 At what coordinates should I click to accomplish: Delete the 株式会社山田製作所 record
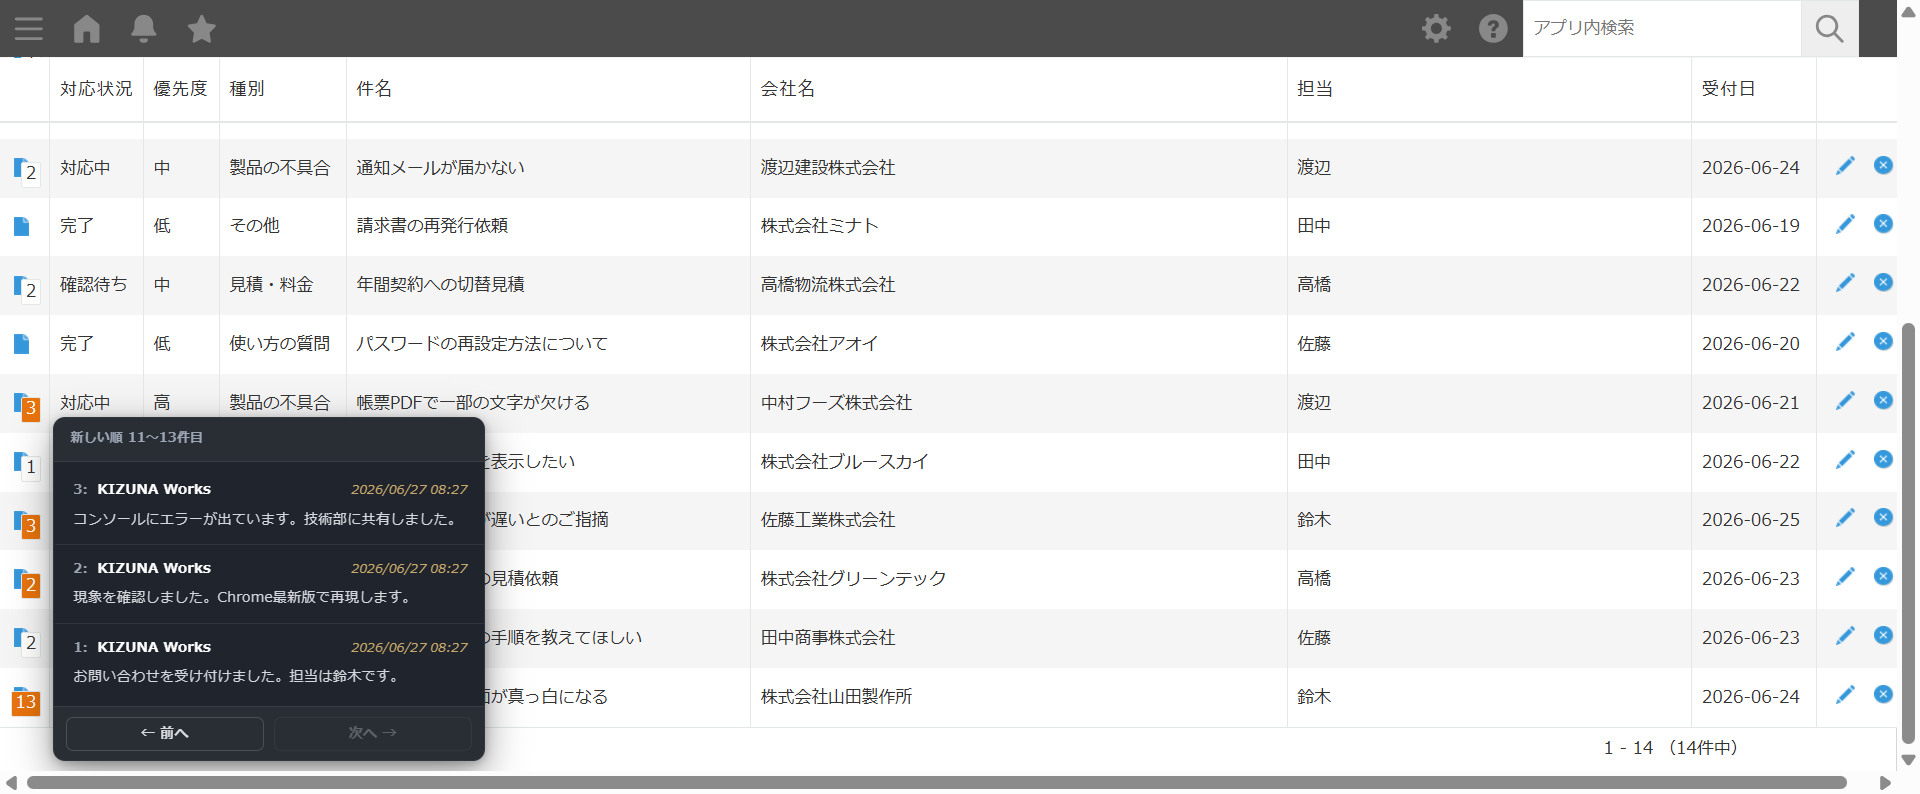pyautogui.click(x=1883, y=694)
